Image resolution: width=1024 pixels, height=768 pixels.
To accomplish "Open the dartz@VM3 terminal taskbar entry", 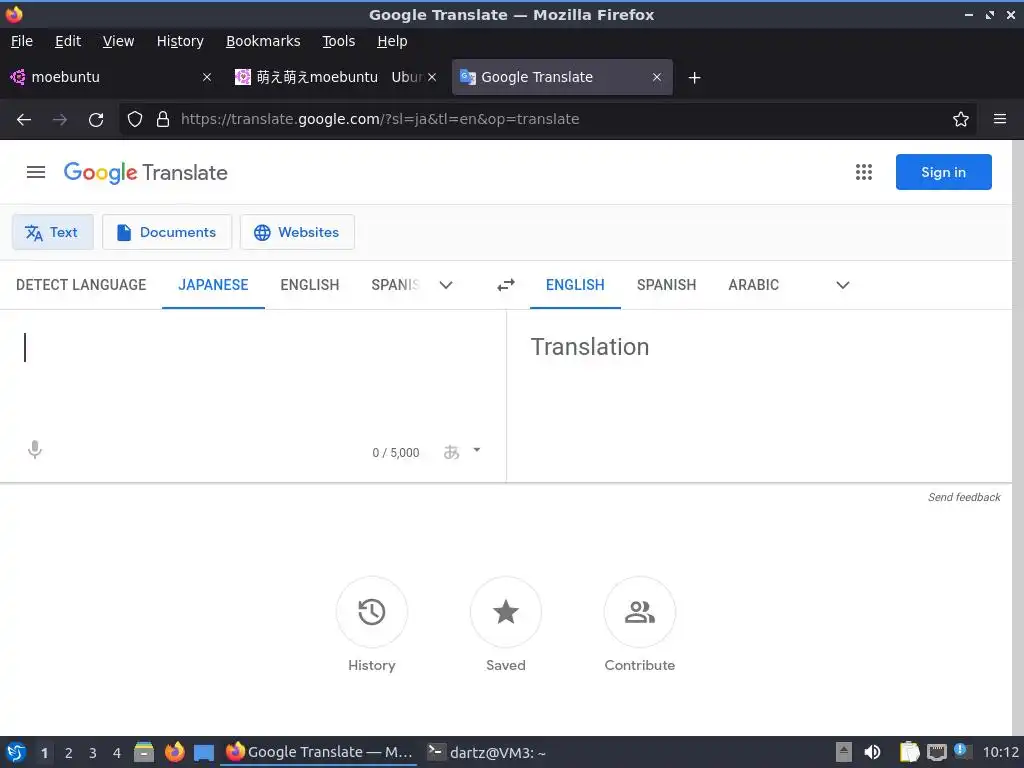I will click(x=487, y=752).
